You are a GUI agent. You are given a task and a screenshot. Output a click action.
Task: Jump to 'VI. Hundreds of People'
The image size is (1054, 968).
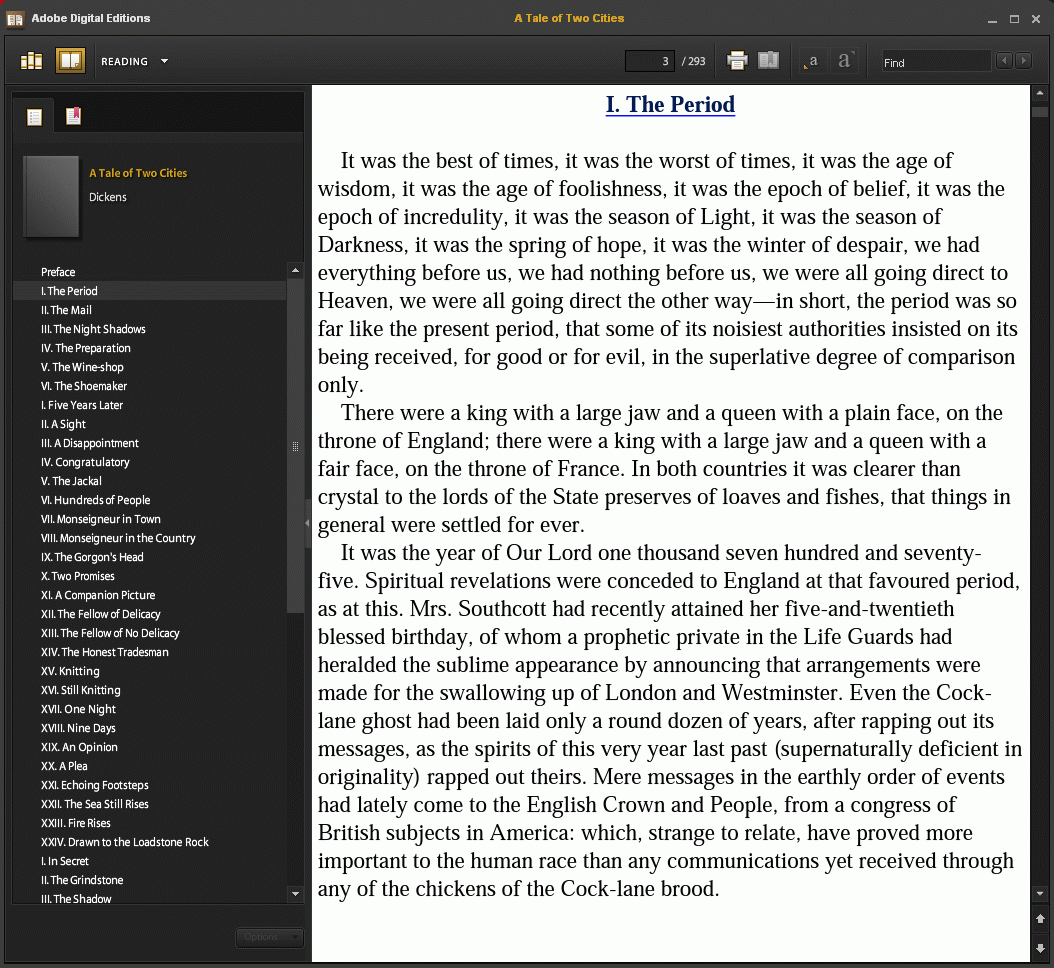pyautogui.click(x=95, y=500)
